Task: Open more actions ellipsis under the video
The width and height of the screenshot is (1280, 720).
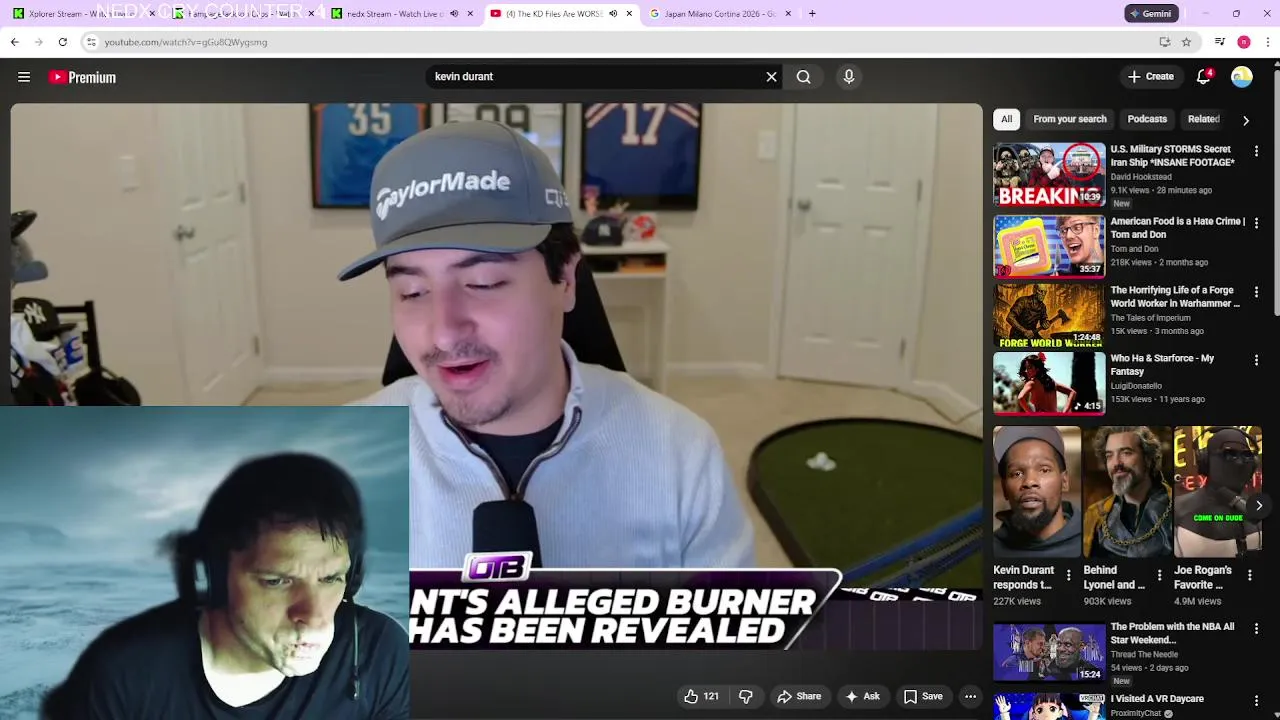Action: pyautogui.click(x=970, y=696)
